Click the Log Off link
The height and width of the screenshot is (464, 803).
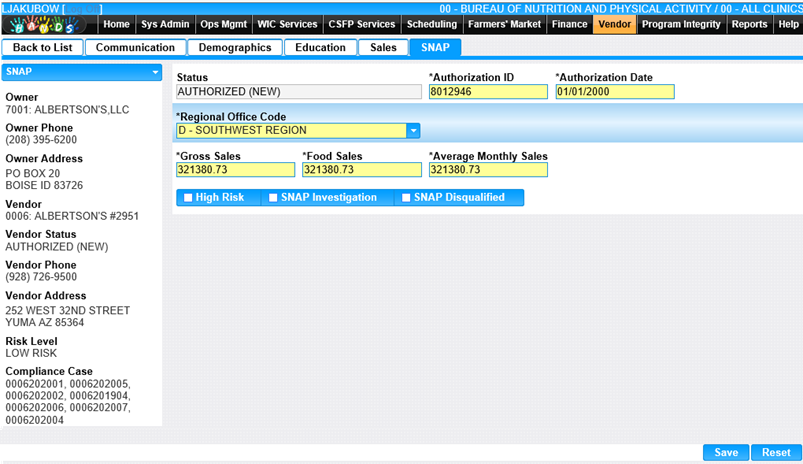(82, 9)
